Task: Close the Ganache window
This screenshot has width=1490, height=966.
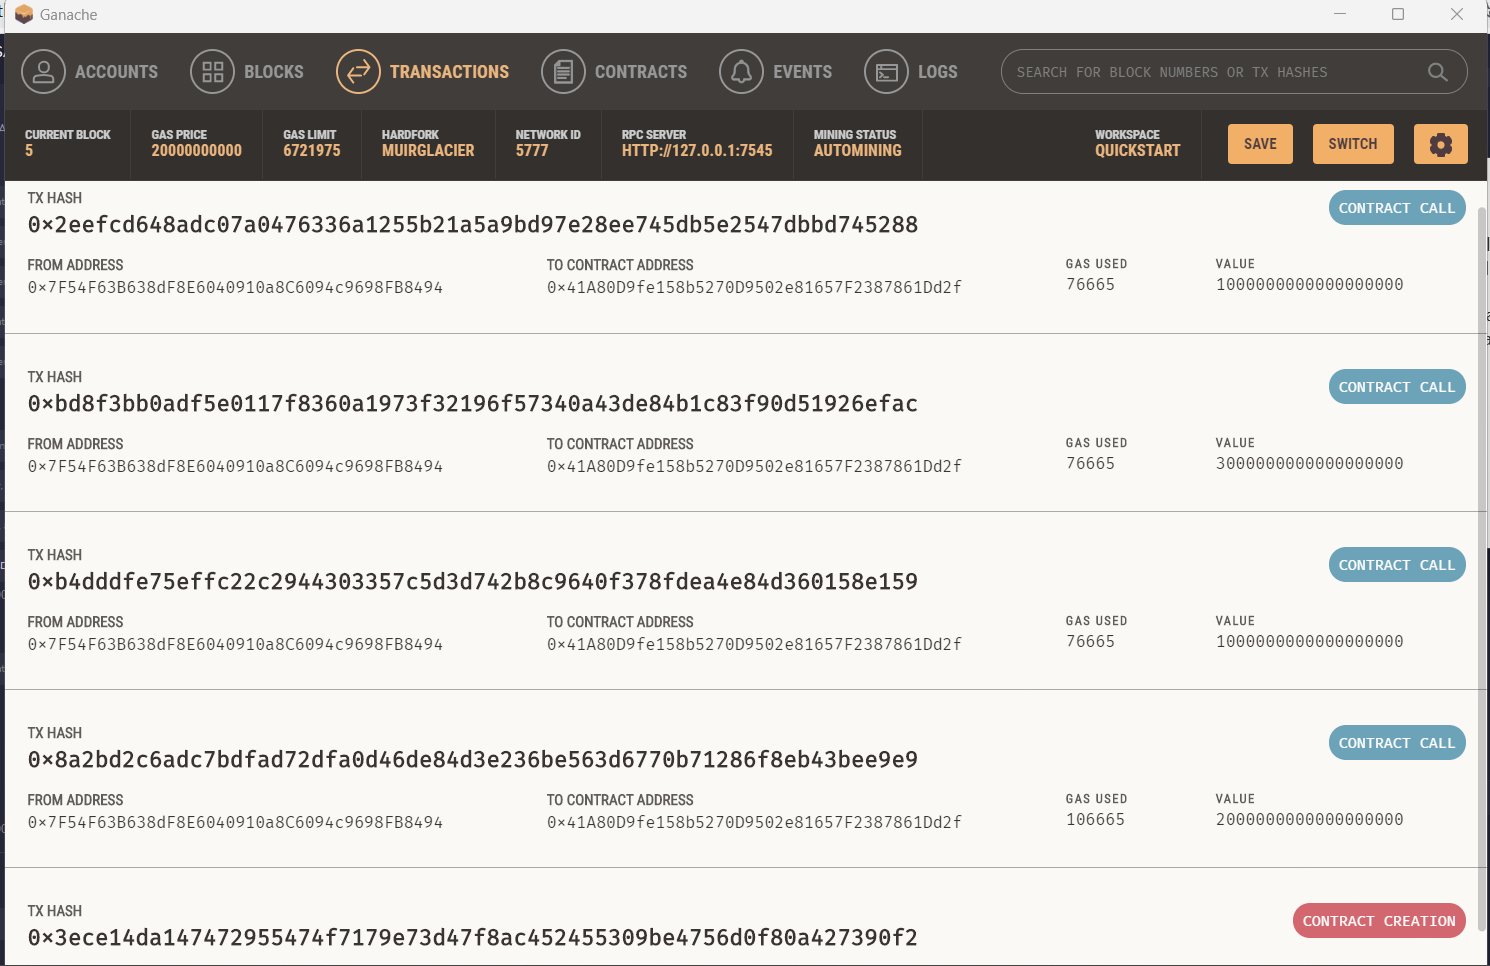Action: (x=1457, y=14)
